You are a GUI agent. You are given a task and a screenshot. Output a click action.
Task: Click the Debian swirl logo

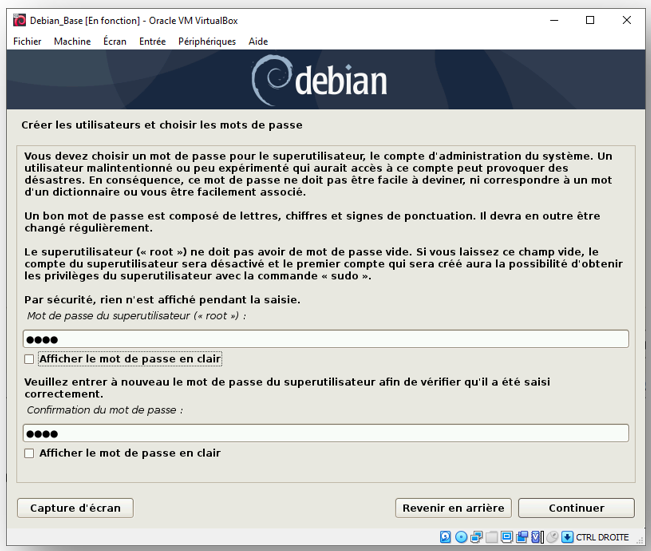272,80
